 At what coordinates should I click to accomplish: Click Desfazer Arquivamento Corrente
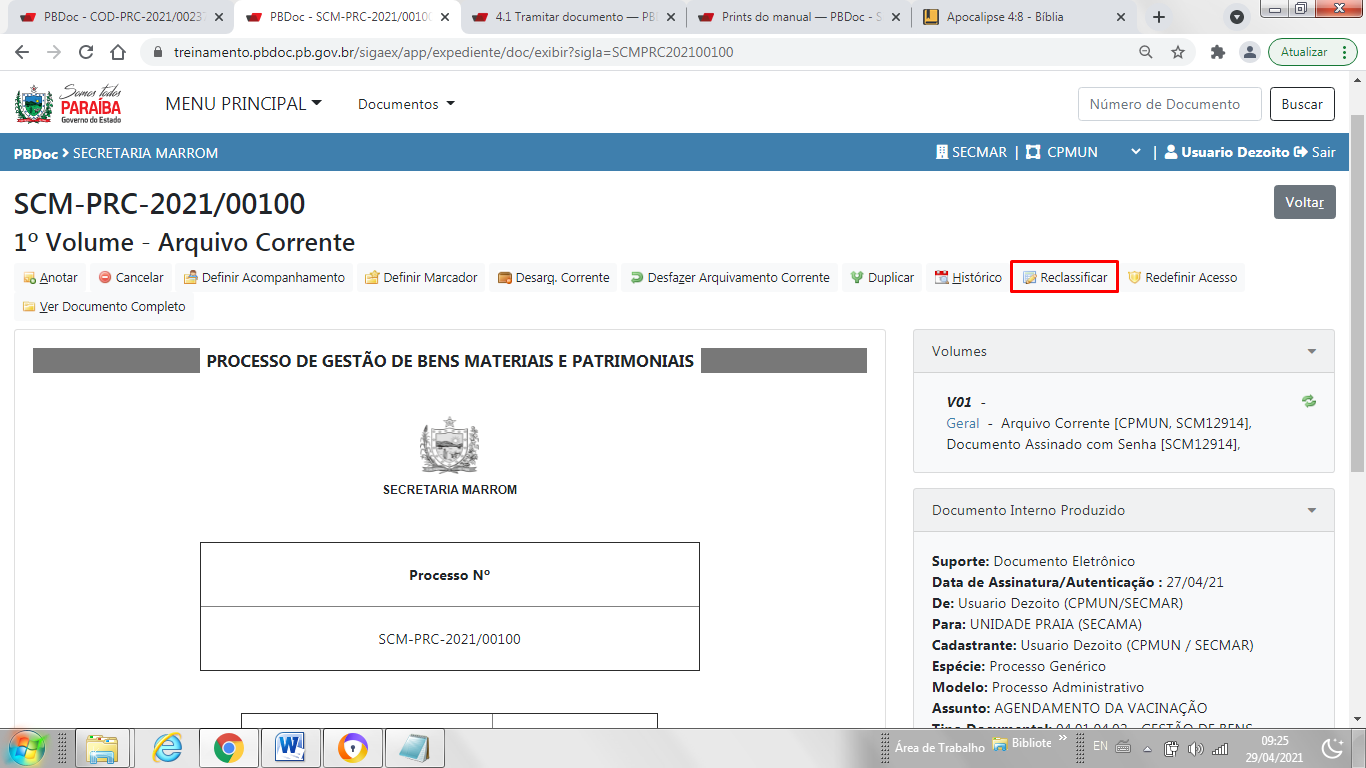tap(729, 278)
